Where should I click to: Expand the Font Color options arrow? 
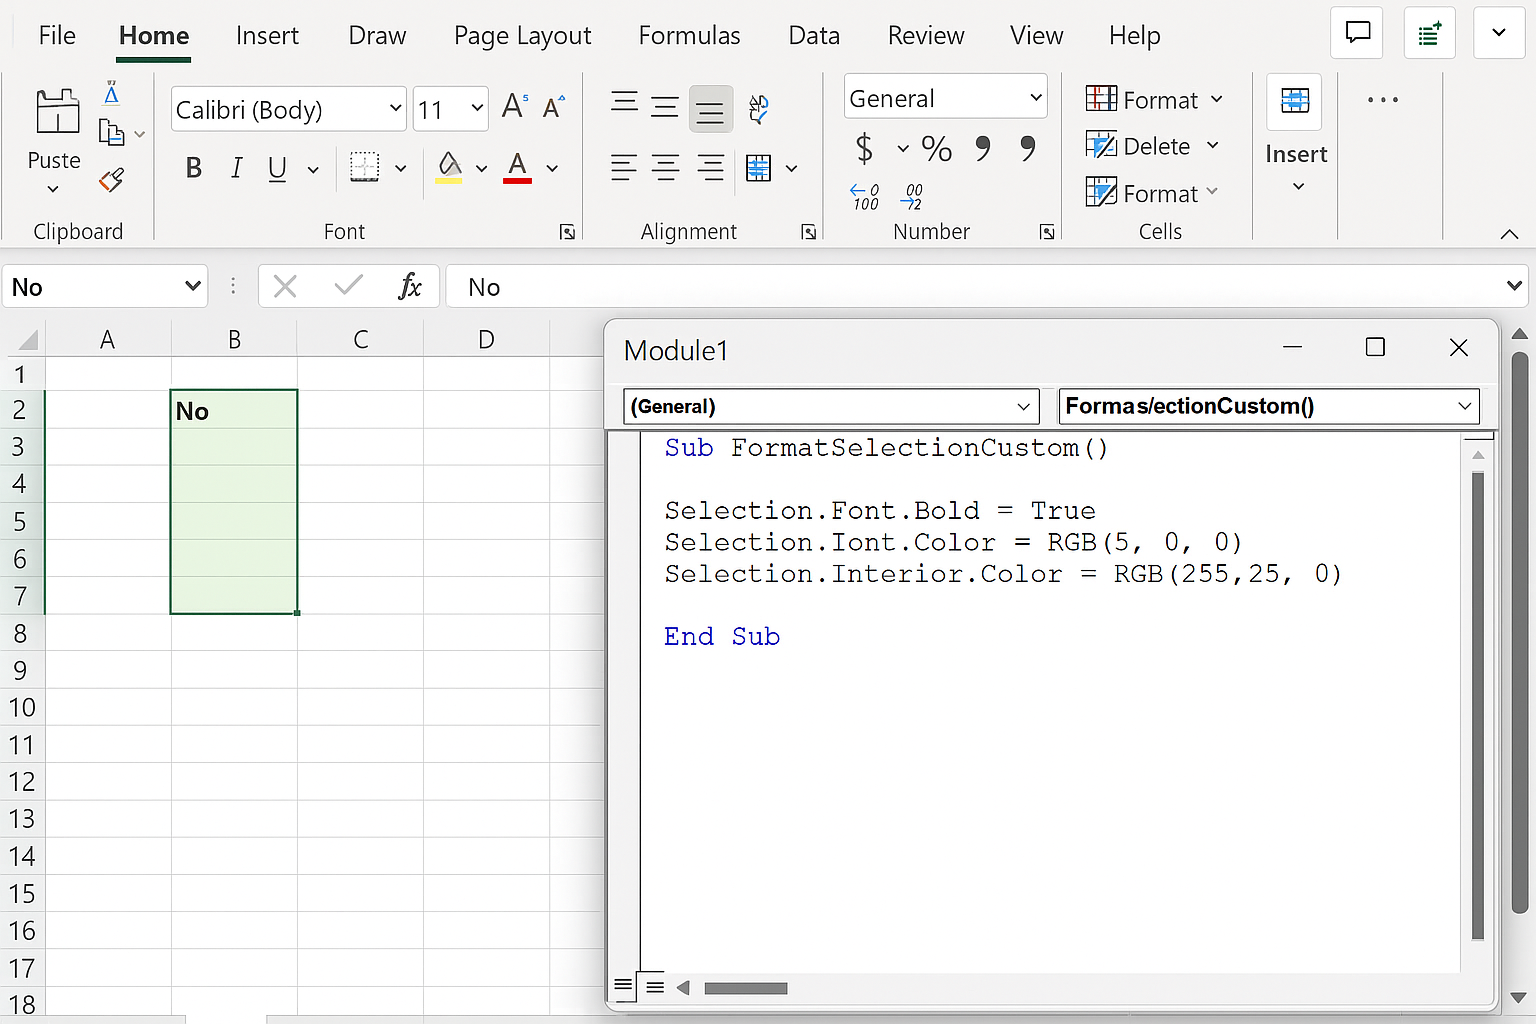[x=552, y=169]
